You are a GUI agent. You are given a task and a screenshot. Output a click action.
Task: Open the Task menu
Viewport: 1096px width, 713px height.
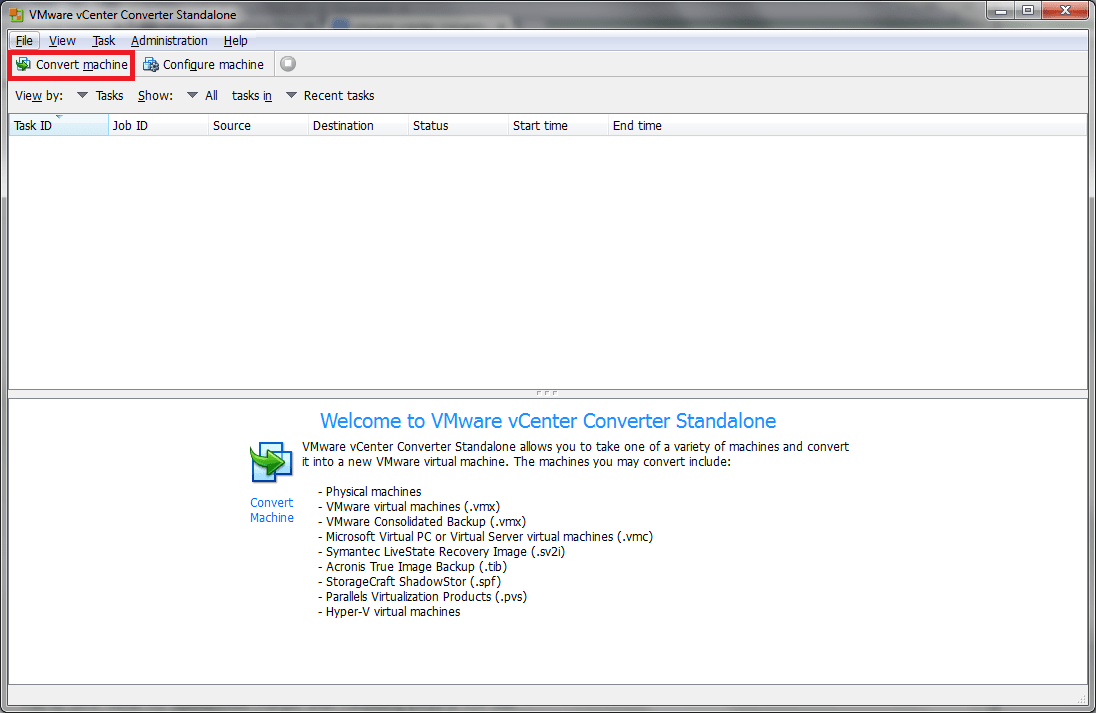pos(103,41)
